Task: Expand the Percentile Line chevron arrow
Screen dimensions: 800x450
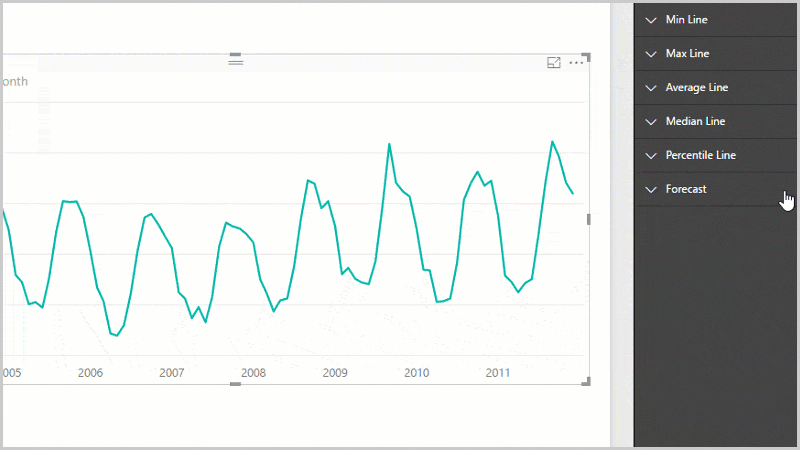Action: [x=651, y=156]
